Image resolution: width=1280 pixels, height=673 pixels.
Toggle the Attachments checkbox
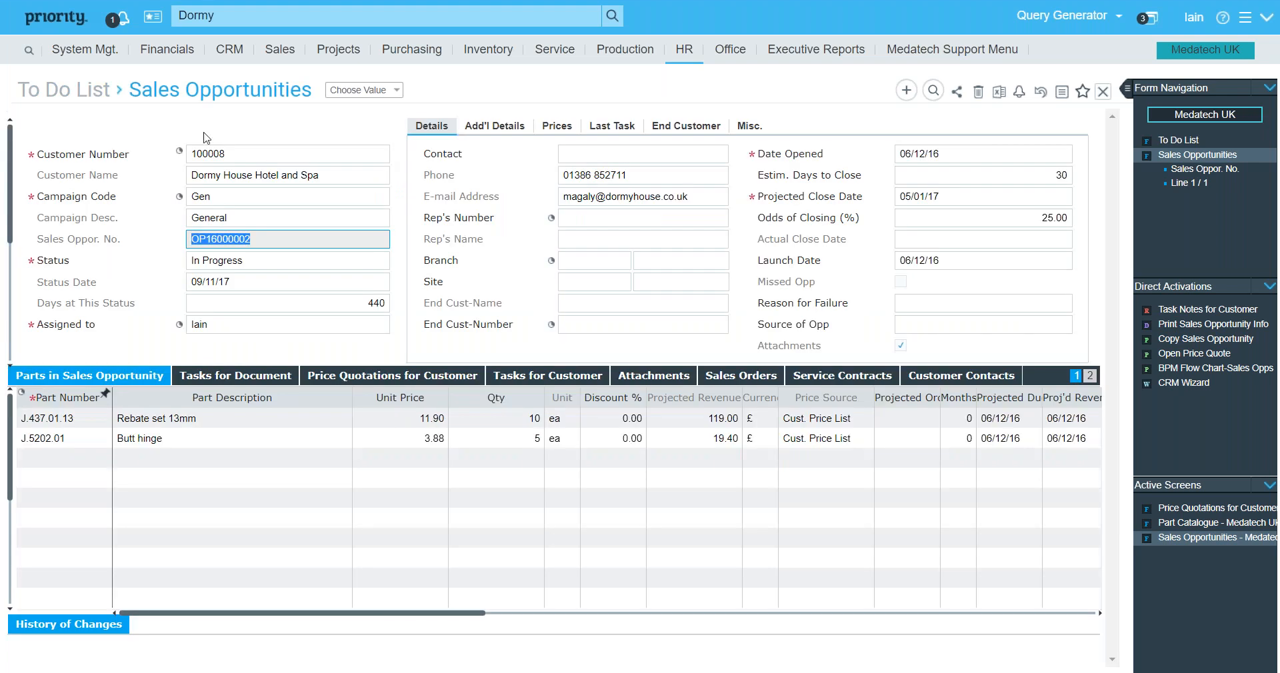point(900,346)
